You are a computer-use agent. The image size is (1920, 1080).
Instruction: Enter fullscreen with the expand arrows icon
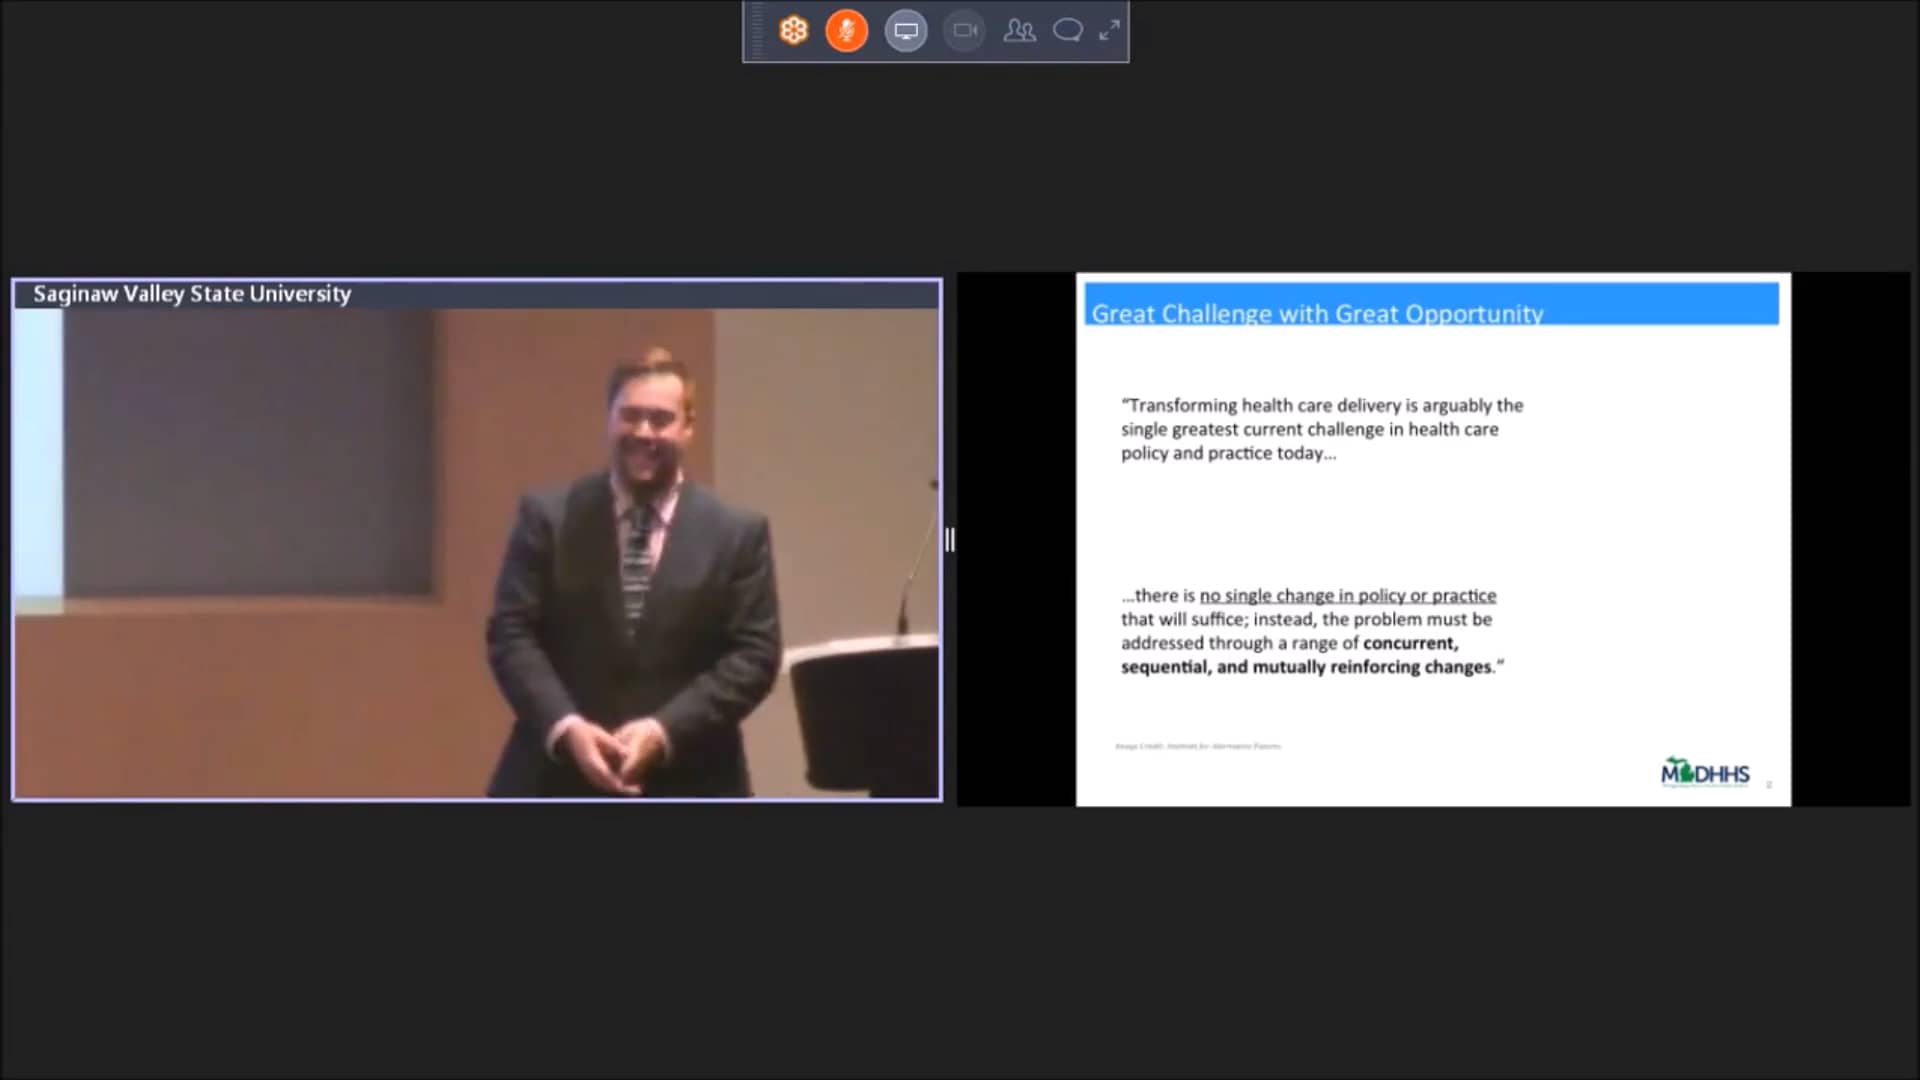pyautogui.click(x=1109, y=30)
